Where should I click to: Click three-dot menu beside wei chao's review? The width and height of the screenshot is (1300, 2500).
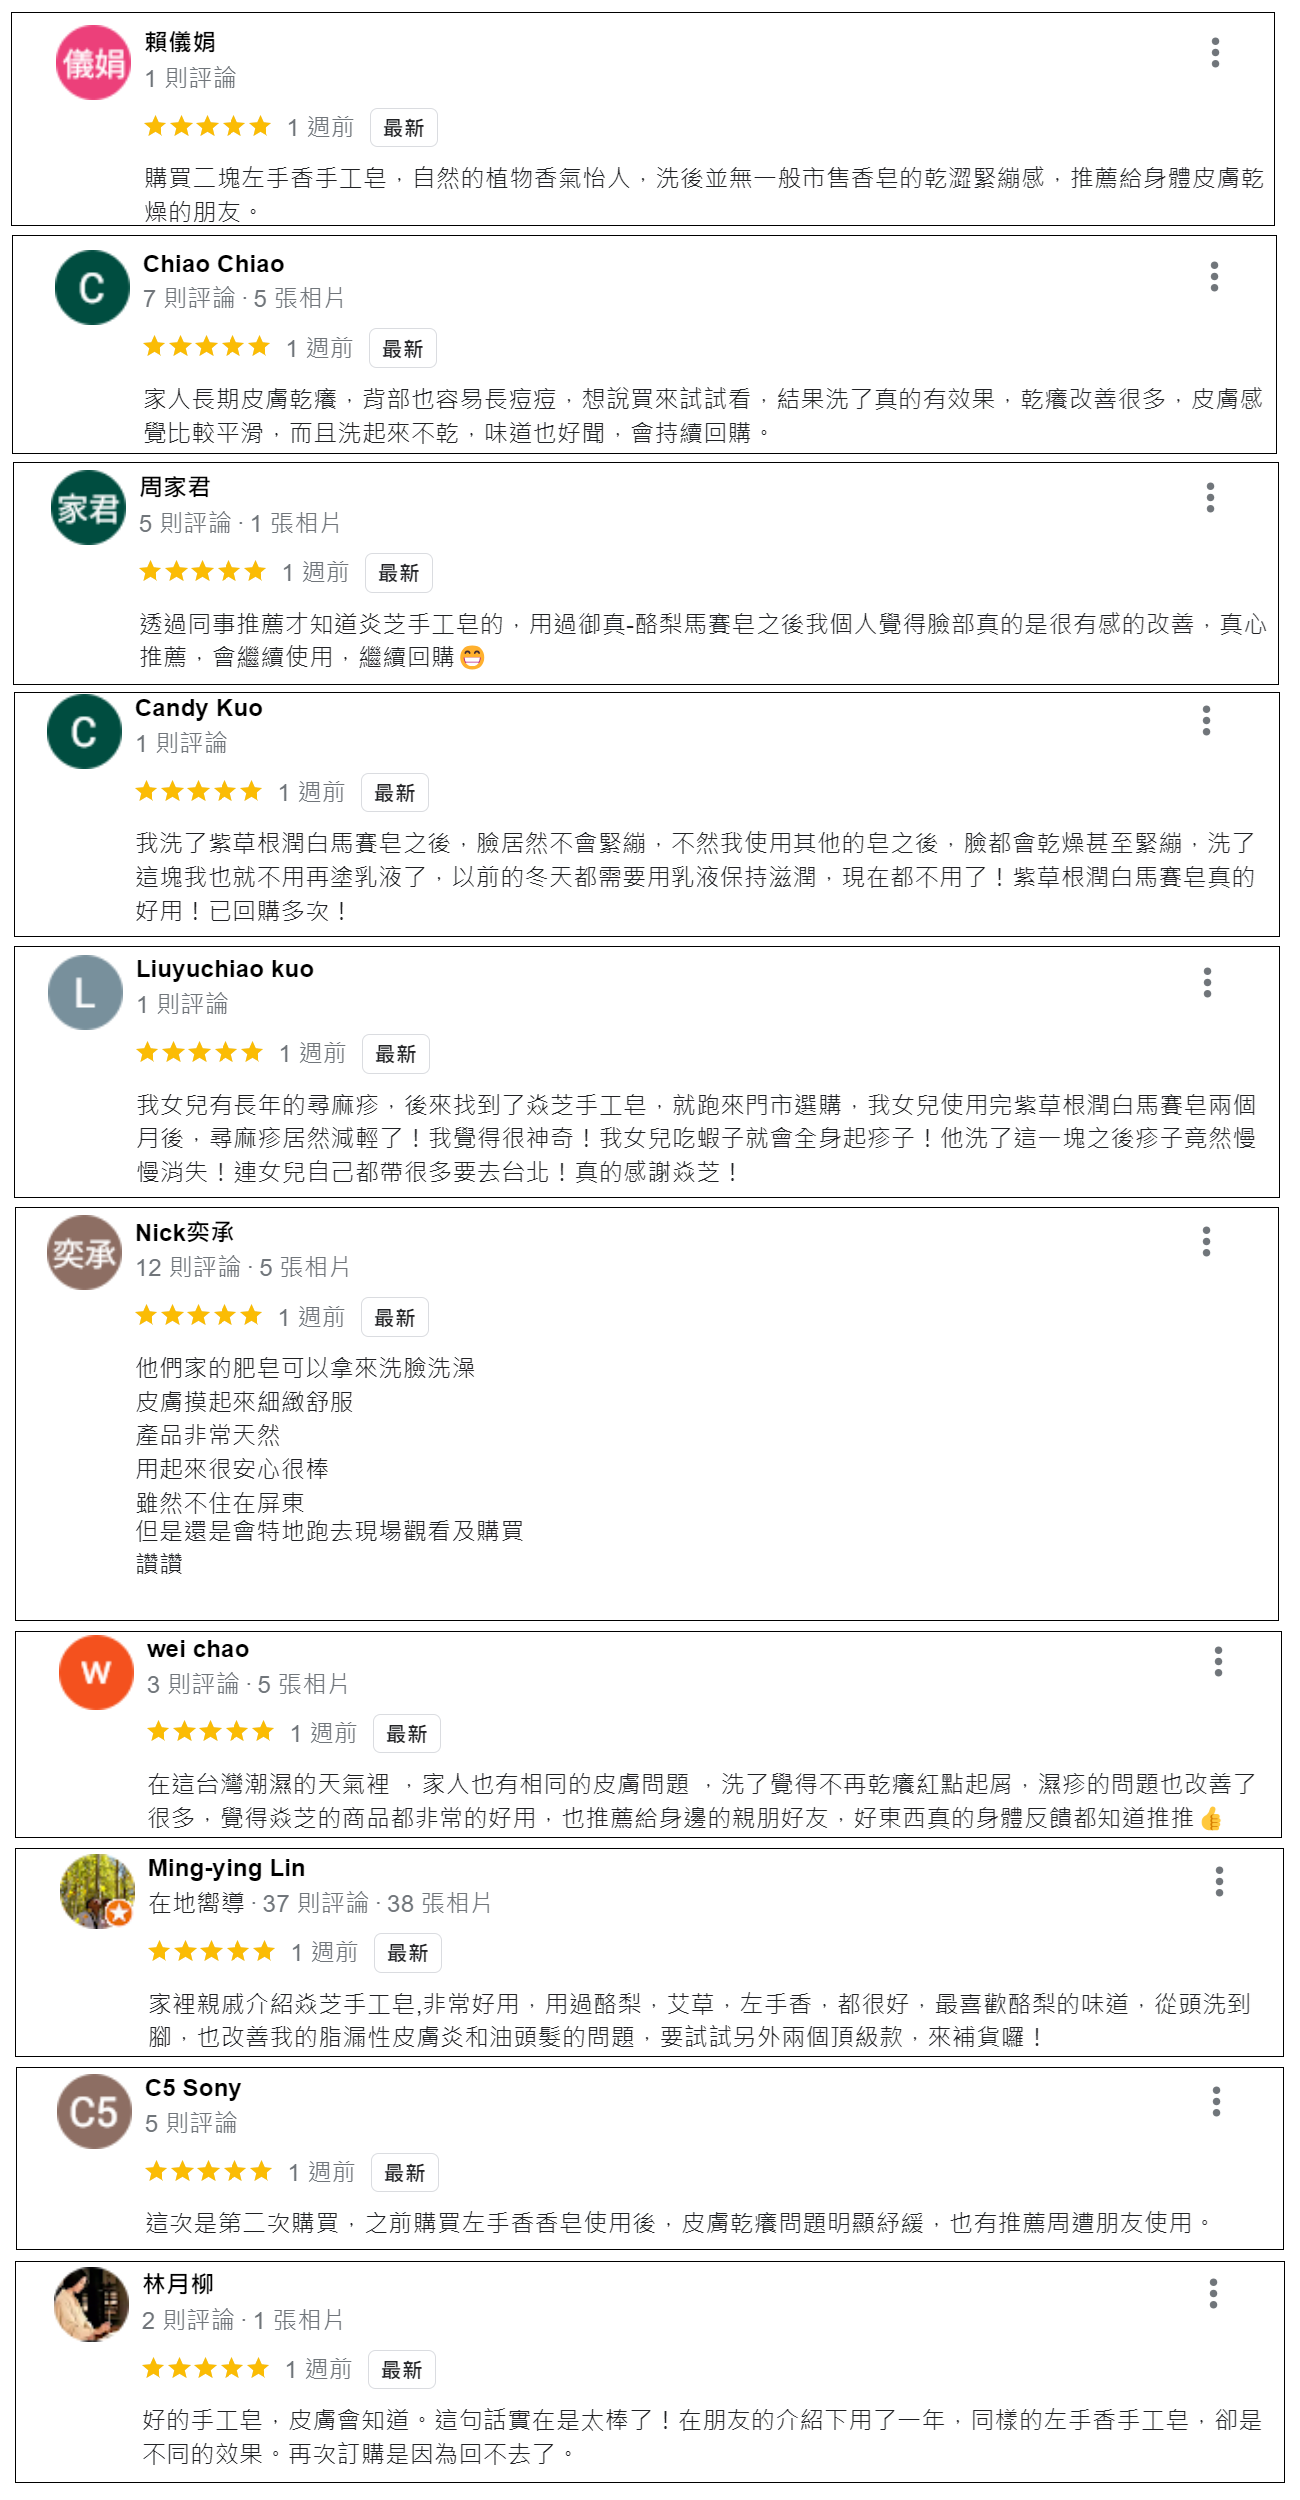pos(1218,1661)
